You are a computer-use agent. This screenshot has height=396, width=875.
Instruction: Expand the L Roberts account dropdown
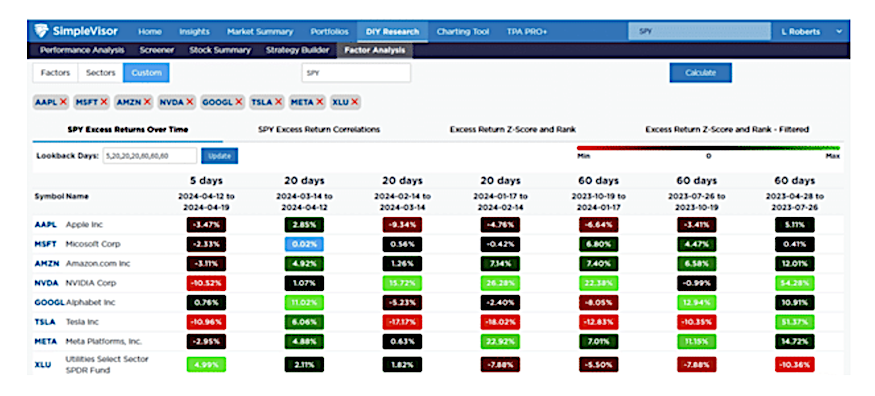839,32
